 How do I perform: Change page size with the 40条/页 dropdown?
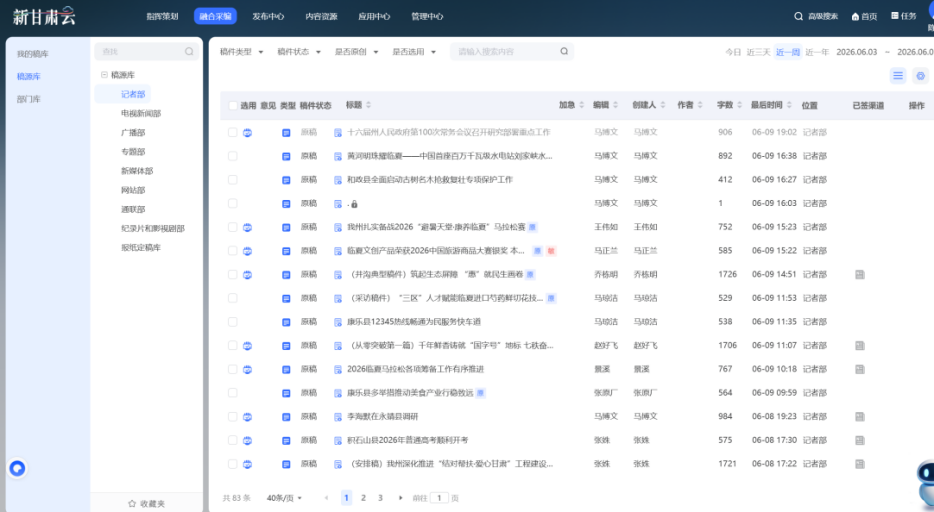(284, 498)
